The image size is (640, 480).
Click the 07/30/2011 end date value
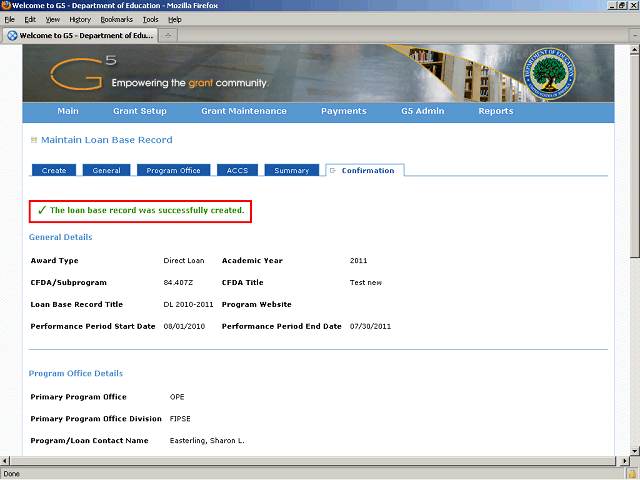[x=370, y=327]
